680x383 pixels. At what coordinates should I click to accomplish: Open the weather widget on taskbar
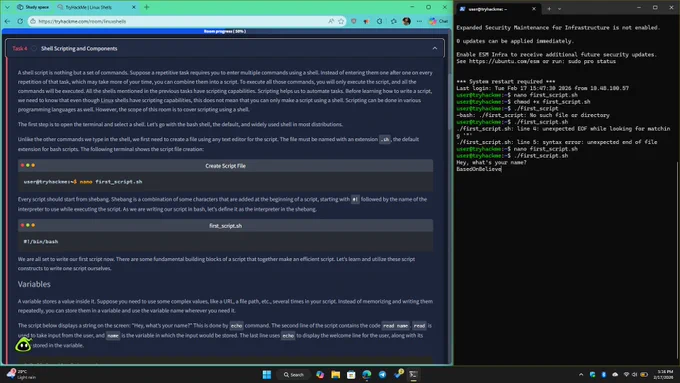pyautogui.click(x=22, y=374)
